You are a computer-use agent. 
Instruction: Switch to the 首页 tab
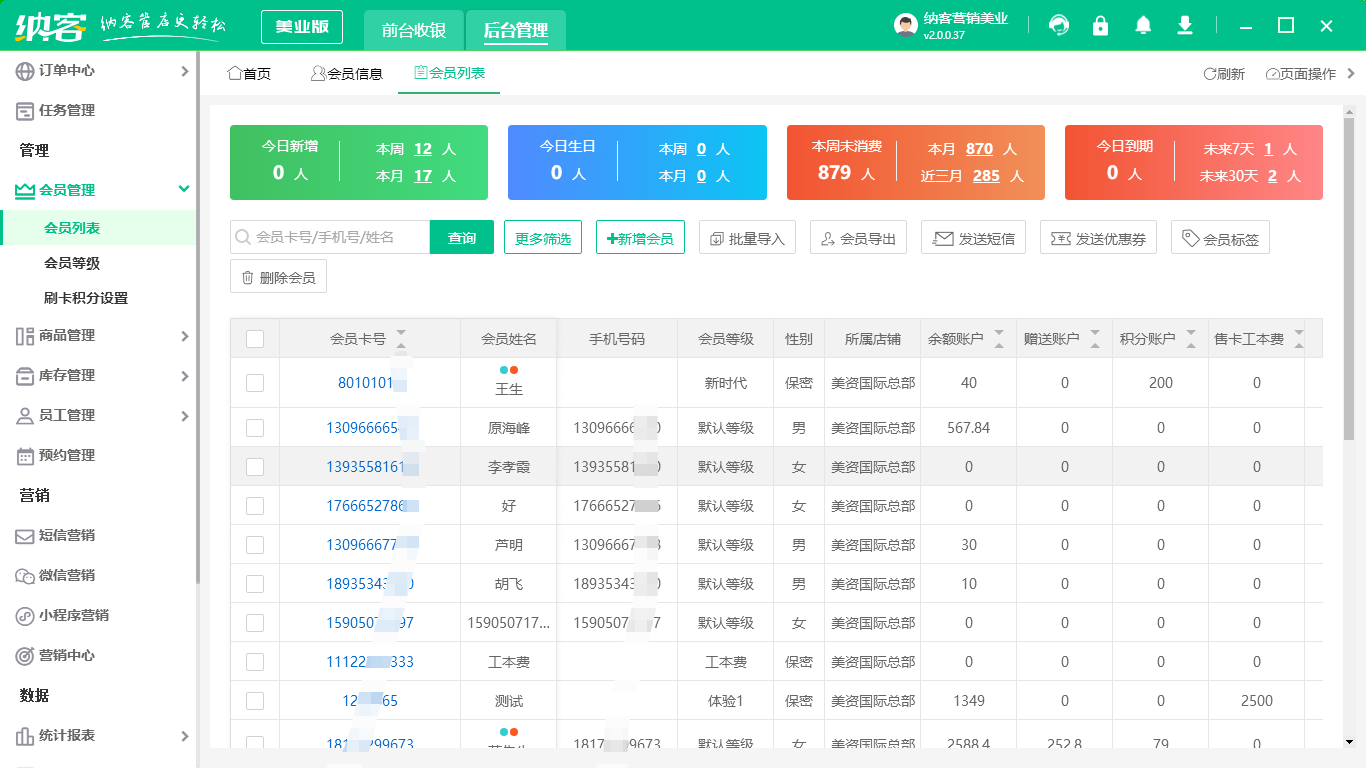(x=250, y=74)
